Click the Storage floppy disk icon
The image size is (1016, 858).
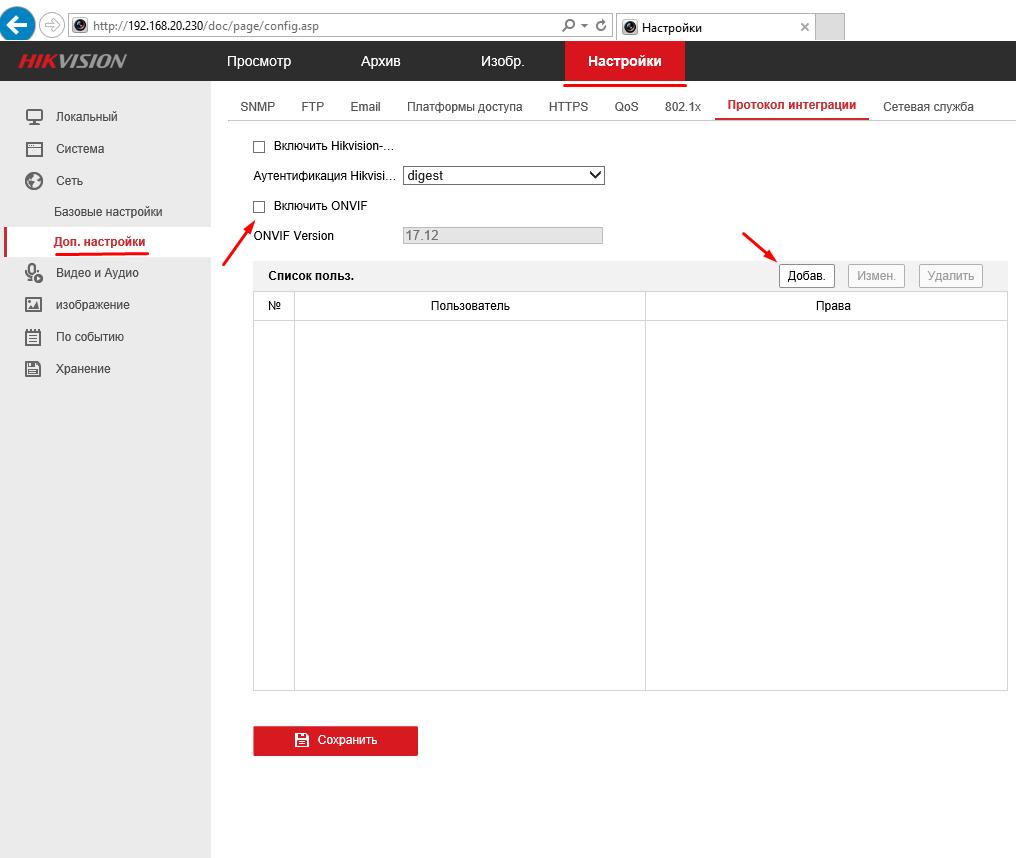[x=34, y=369]
